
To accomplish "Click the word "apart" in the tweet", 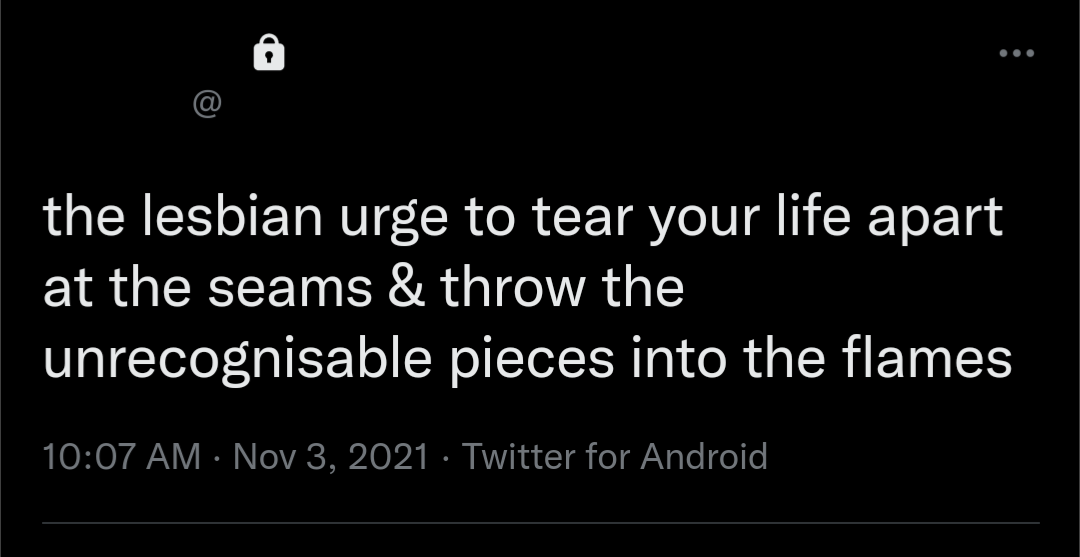I will 935,220.
